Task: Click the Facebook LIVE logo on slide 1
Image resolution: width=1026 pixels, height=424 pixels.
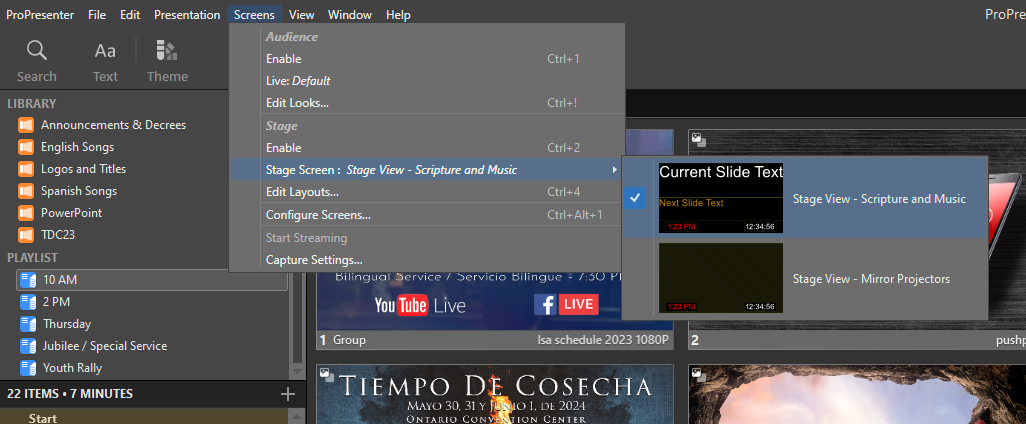Action: 567,304
